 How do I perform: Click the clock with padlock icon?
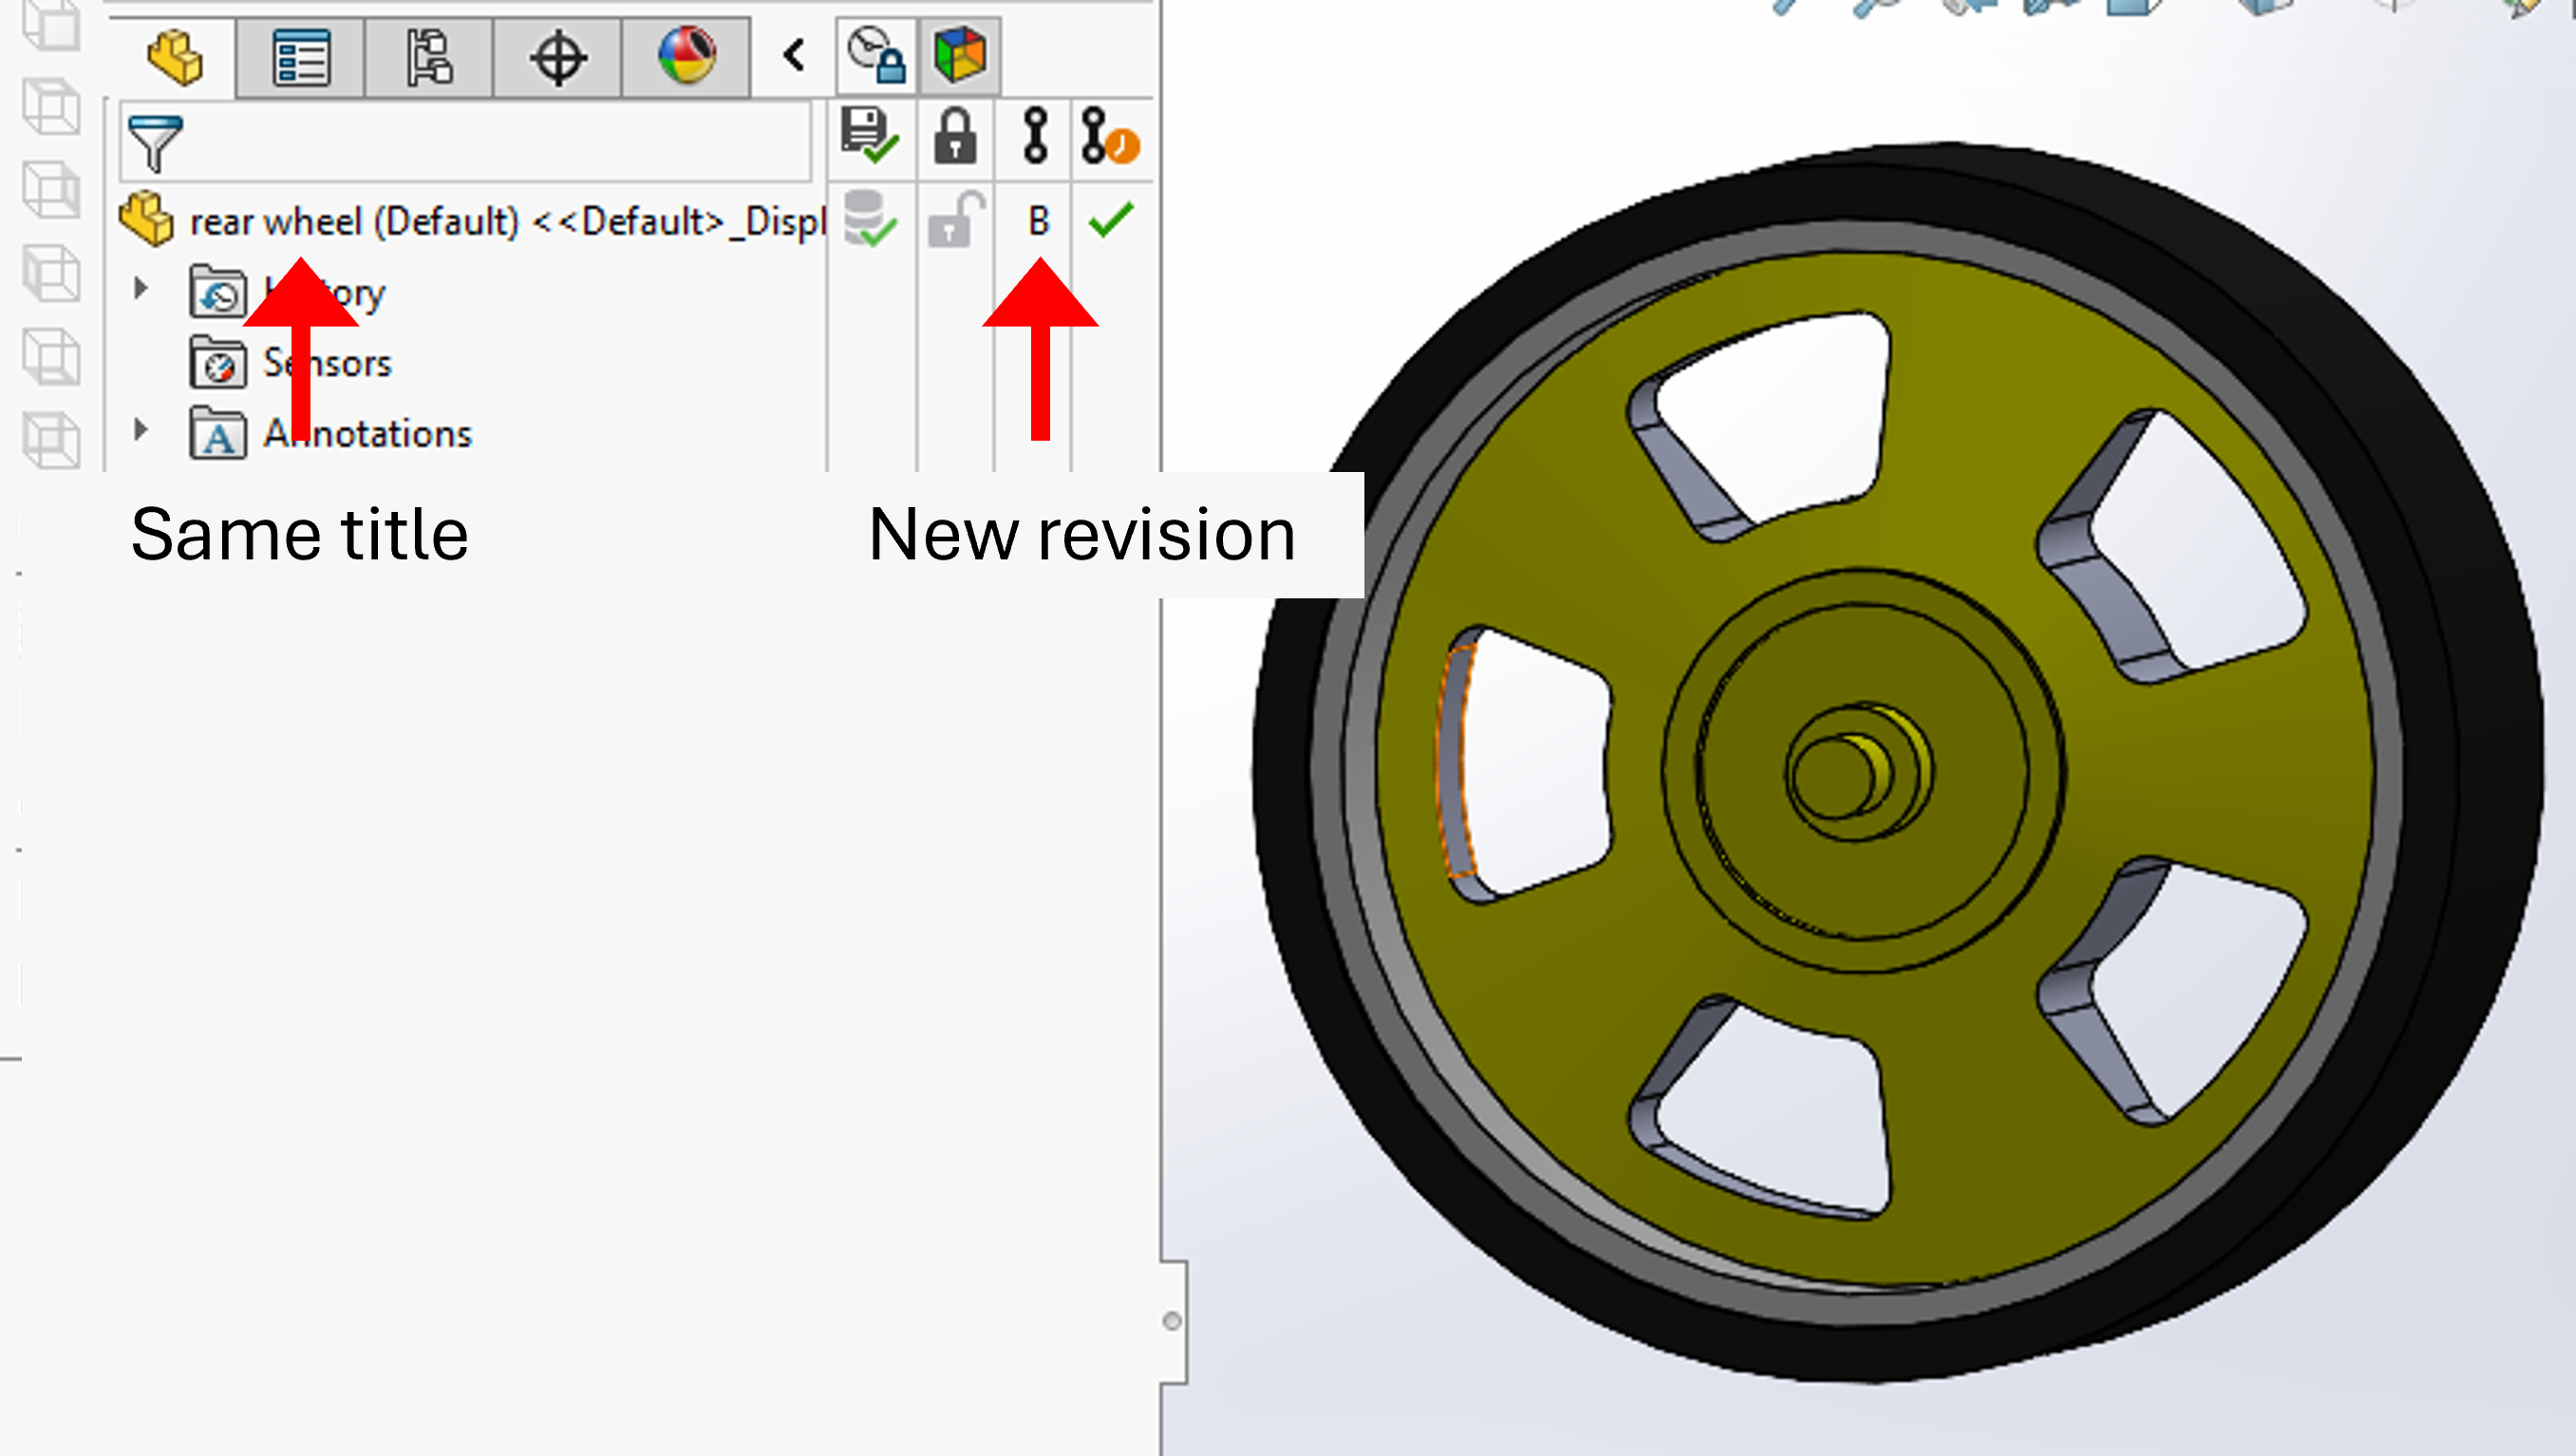876,55
